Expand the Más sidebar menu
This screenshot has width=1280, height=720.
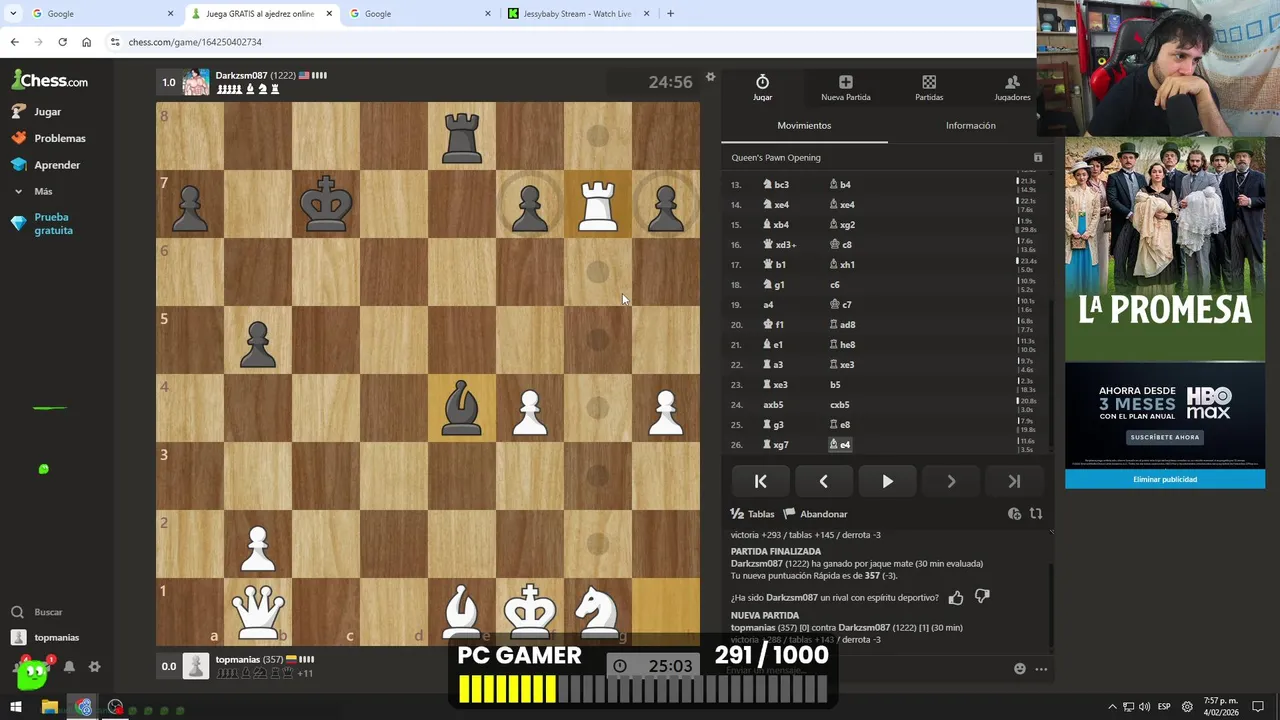coord(42,191)
